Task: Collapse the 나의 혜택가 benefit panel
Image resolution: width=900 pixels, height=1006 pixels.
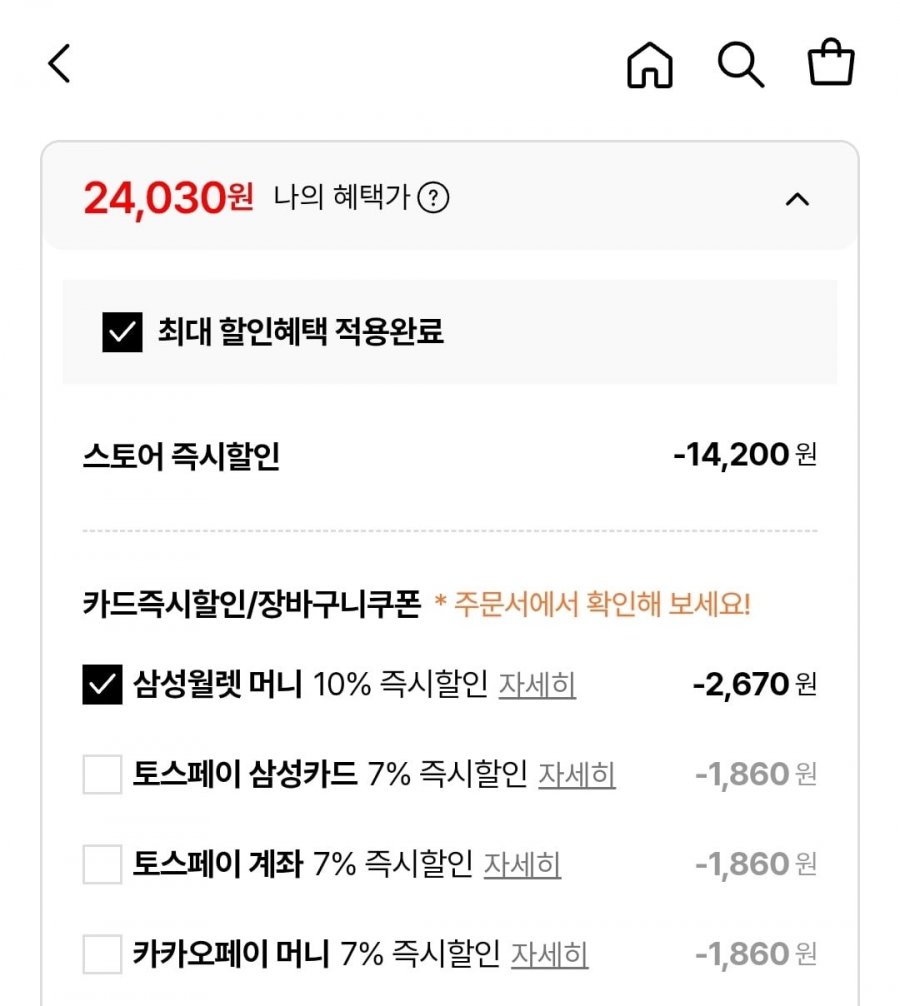Action: pos(797,199)
